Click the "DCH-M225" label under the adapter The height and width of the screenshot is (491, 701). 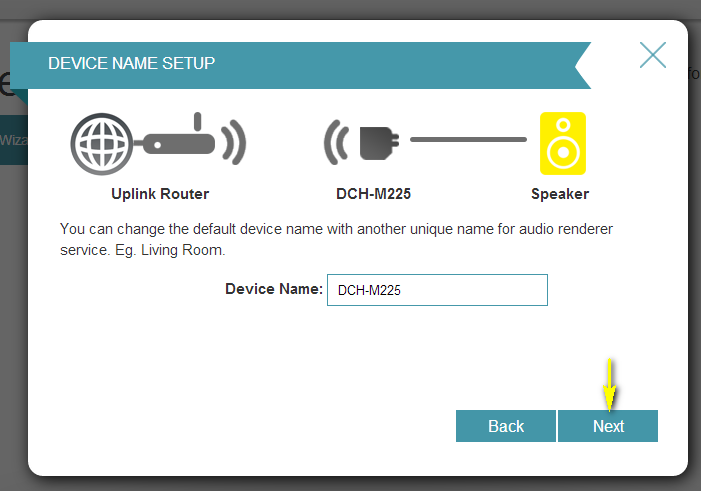[x=373, y=194]
